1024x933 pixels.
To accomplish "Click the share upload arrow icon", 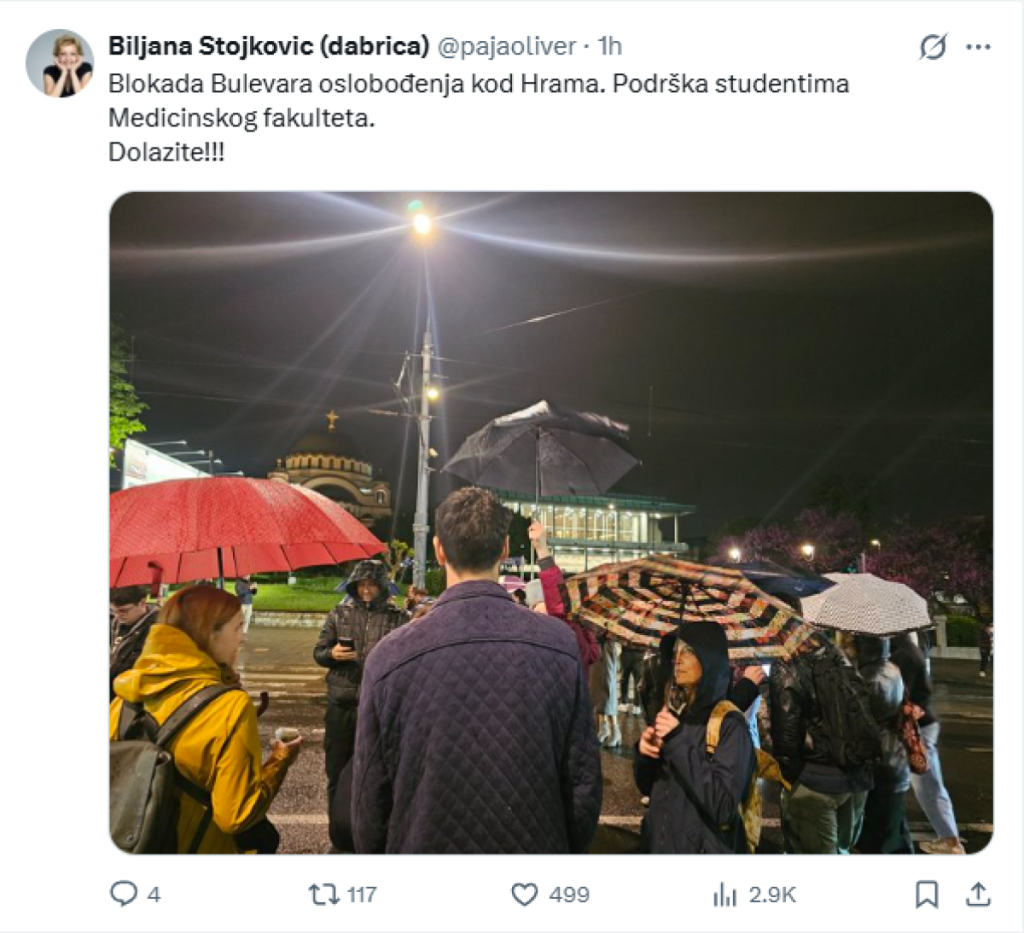I will click(x=978, y=893).
